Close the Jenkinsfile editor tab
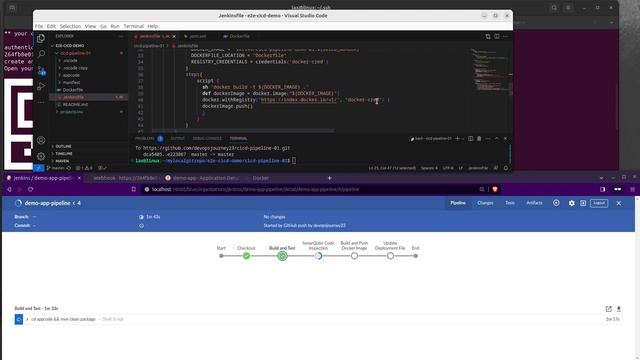This screenshot has height=360, width=640. click(x=174, y=36)
